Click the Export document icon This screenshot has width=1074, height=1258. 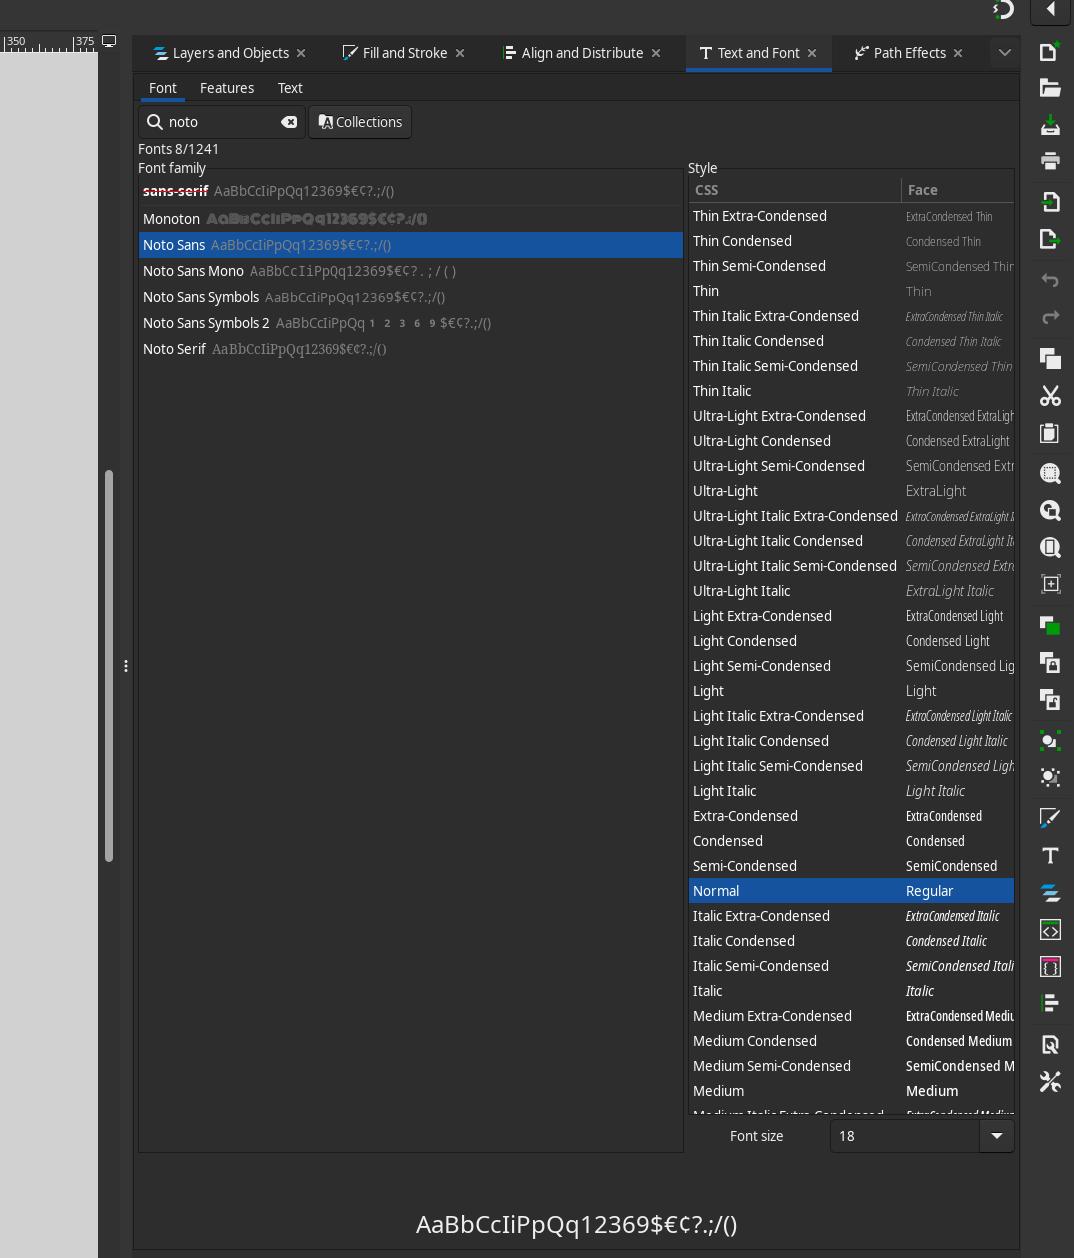pos(1050,239)
